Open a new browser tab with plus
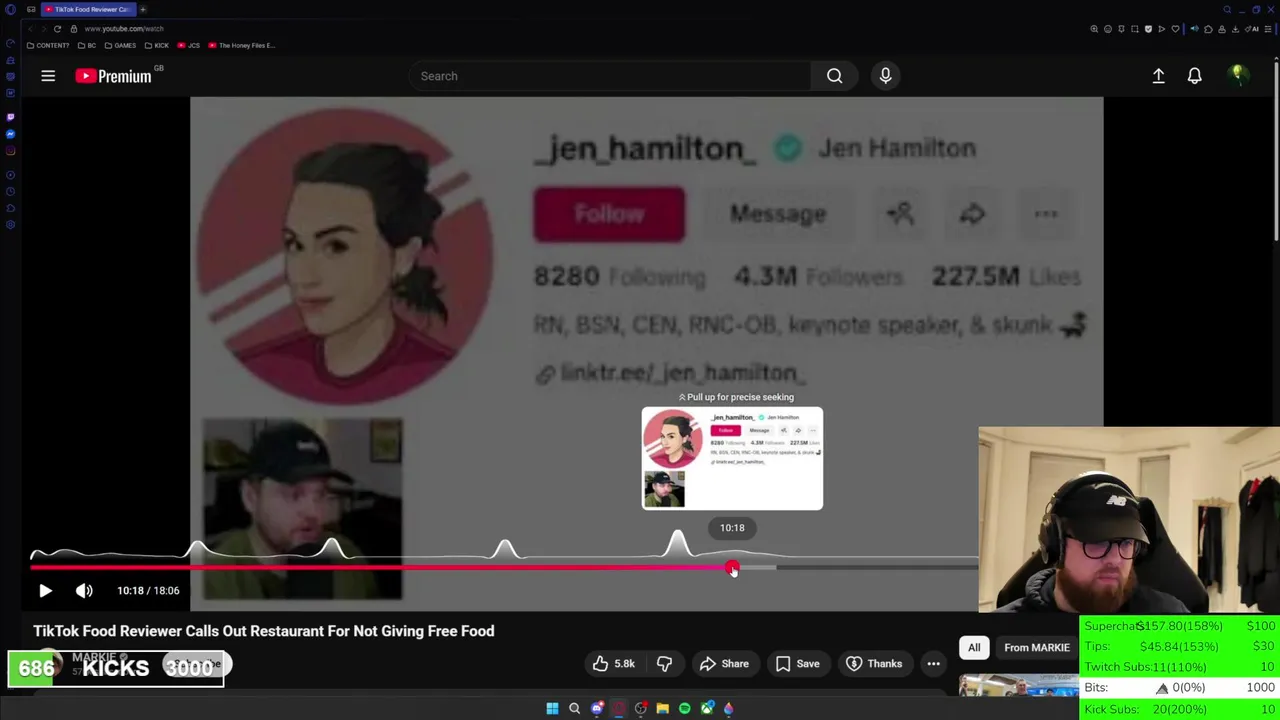The height and width of the screenshot is (720, 1280). tap(142, 9)
